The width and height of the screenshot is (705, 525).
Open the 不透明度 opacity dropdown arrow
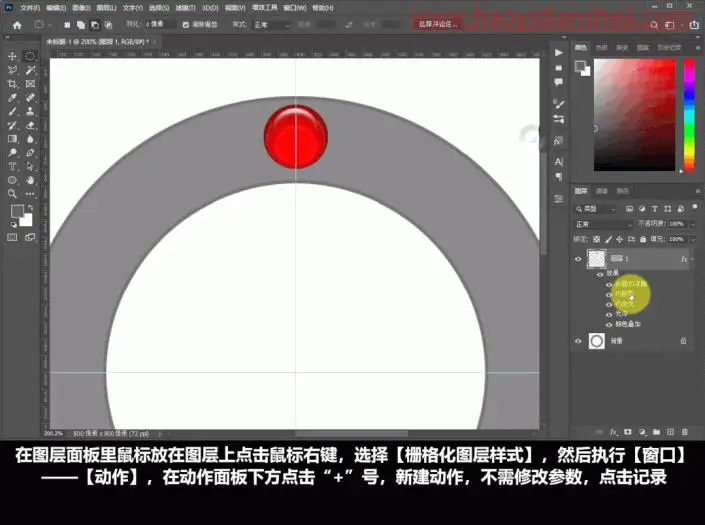coord(693,224)
